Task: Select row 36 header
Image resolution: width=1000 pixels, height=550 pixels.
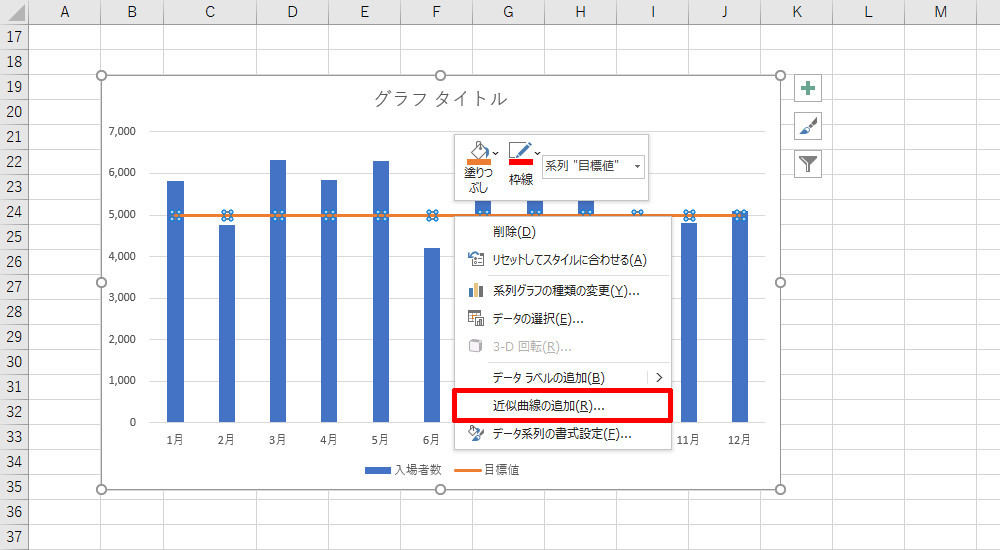Action: 14,512
